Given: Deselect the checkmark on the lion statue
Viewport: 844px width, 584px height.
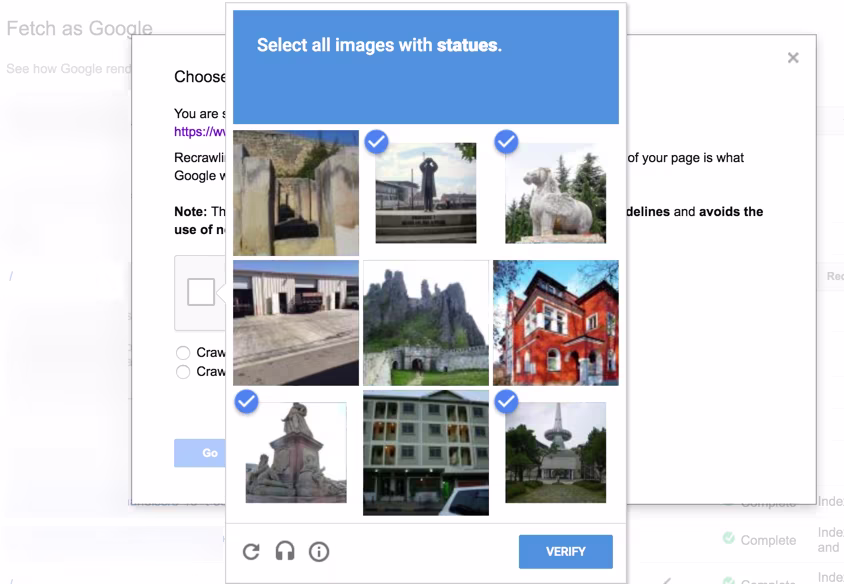Looking at the screenshot, I should point(506,143).
